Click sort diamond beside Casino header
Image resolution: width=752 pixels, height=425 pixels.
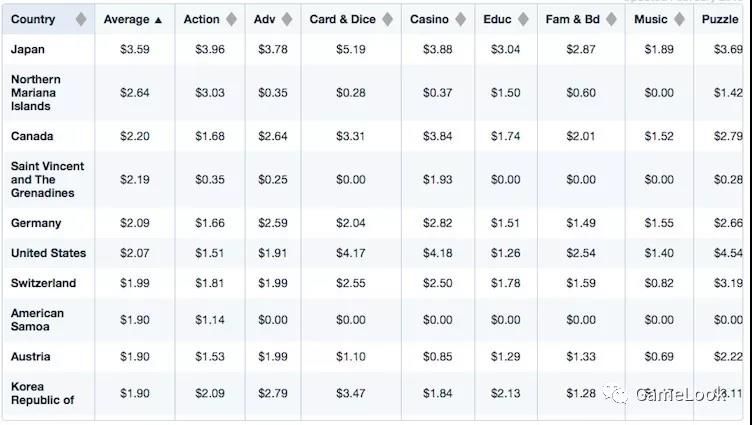point(460,19)
